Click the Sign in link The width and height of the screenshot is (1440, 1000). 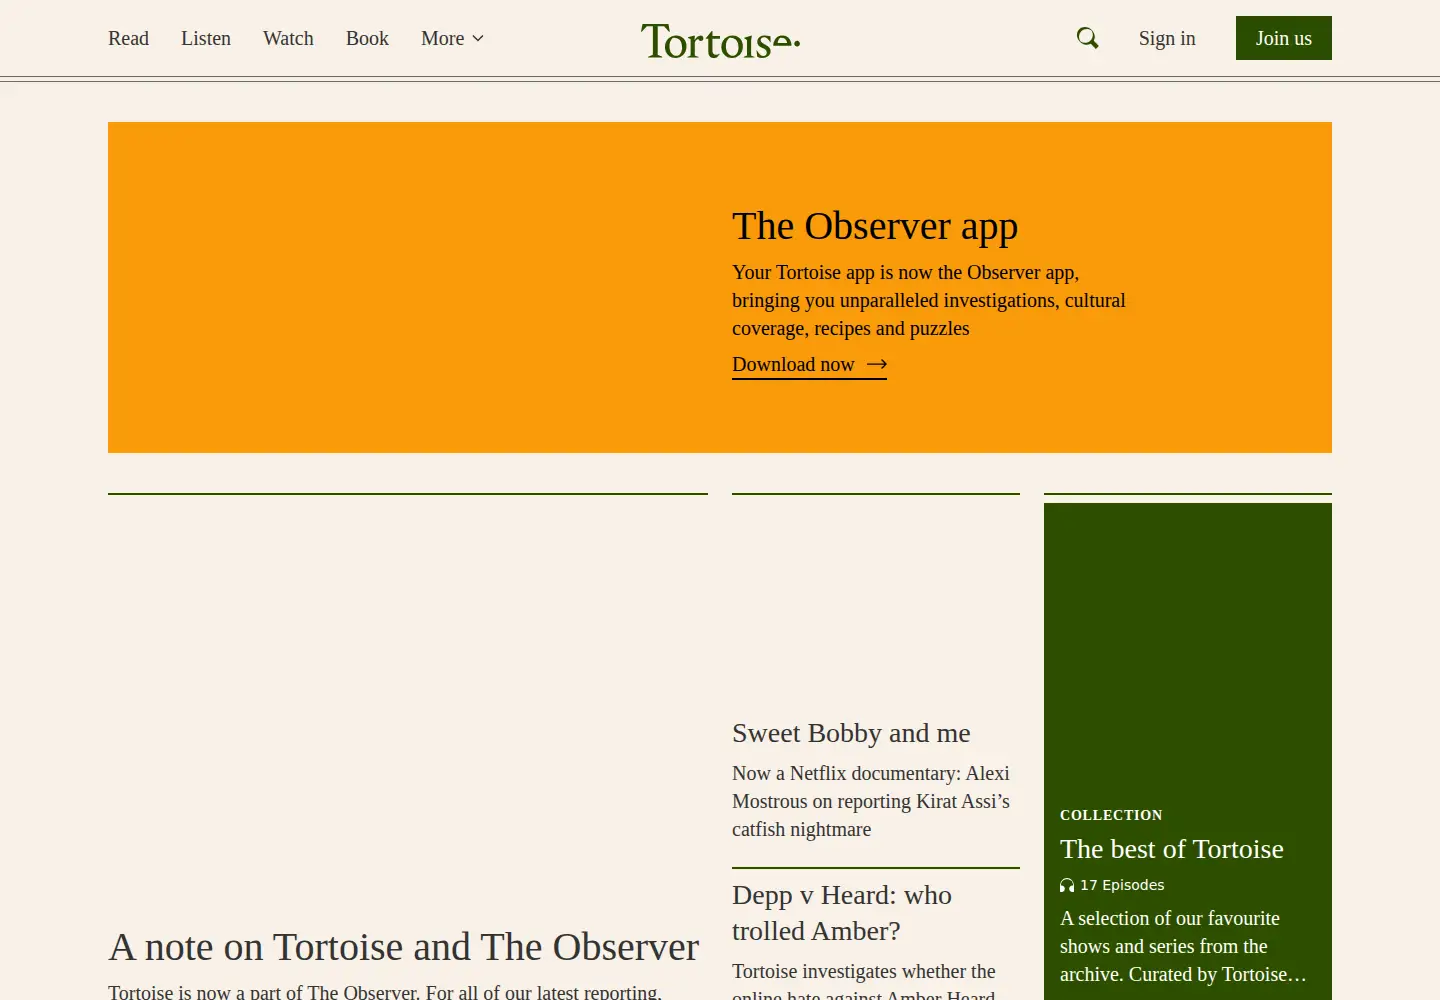tap(1167, 38)
